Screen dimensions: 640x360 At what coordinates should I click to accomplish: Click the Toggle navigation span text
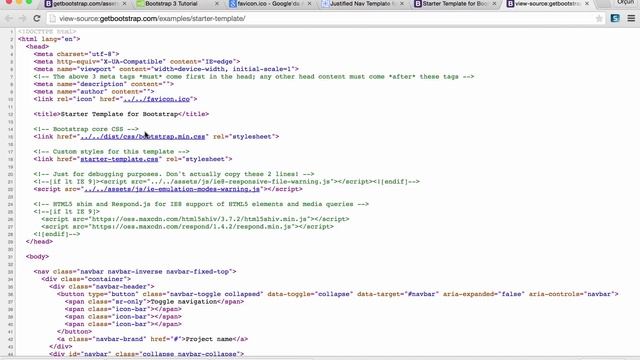tap(183, 301)
